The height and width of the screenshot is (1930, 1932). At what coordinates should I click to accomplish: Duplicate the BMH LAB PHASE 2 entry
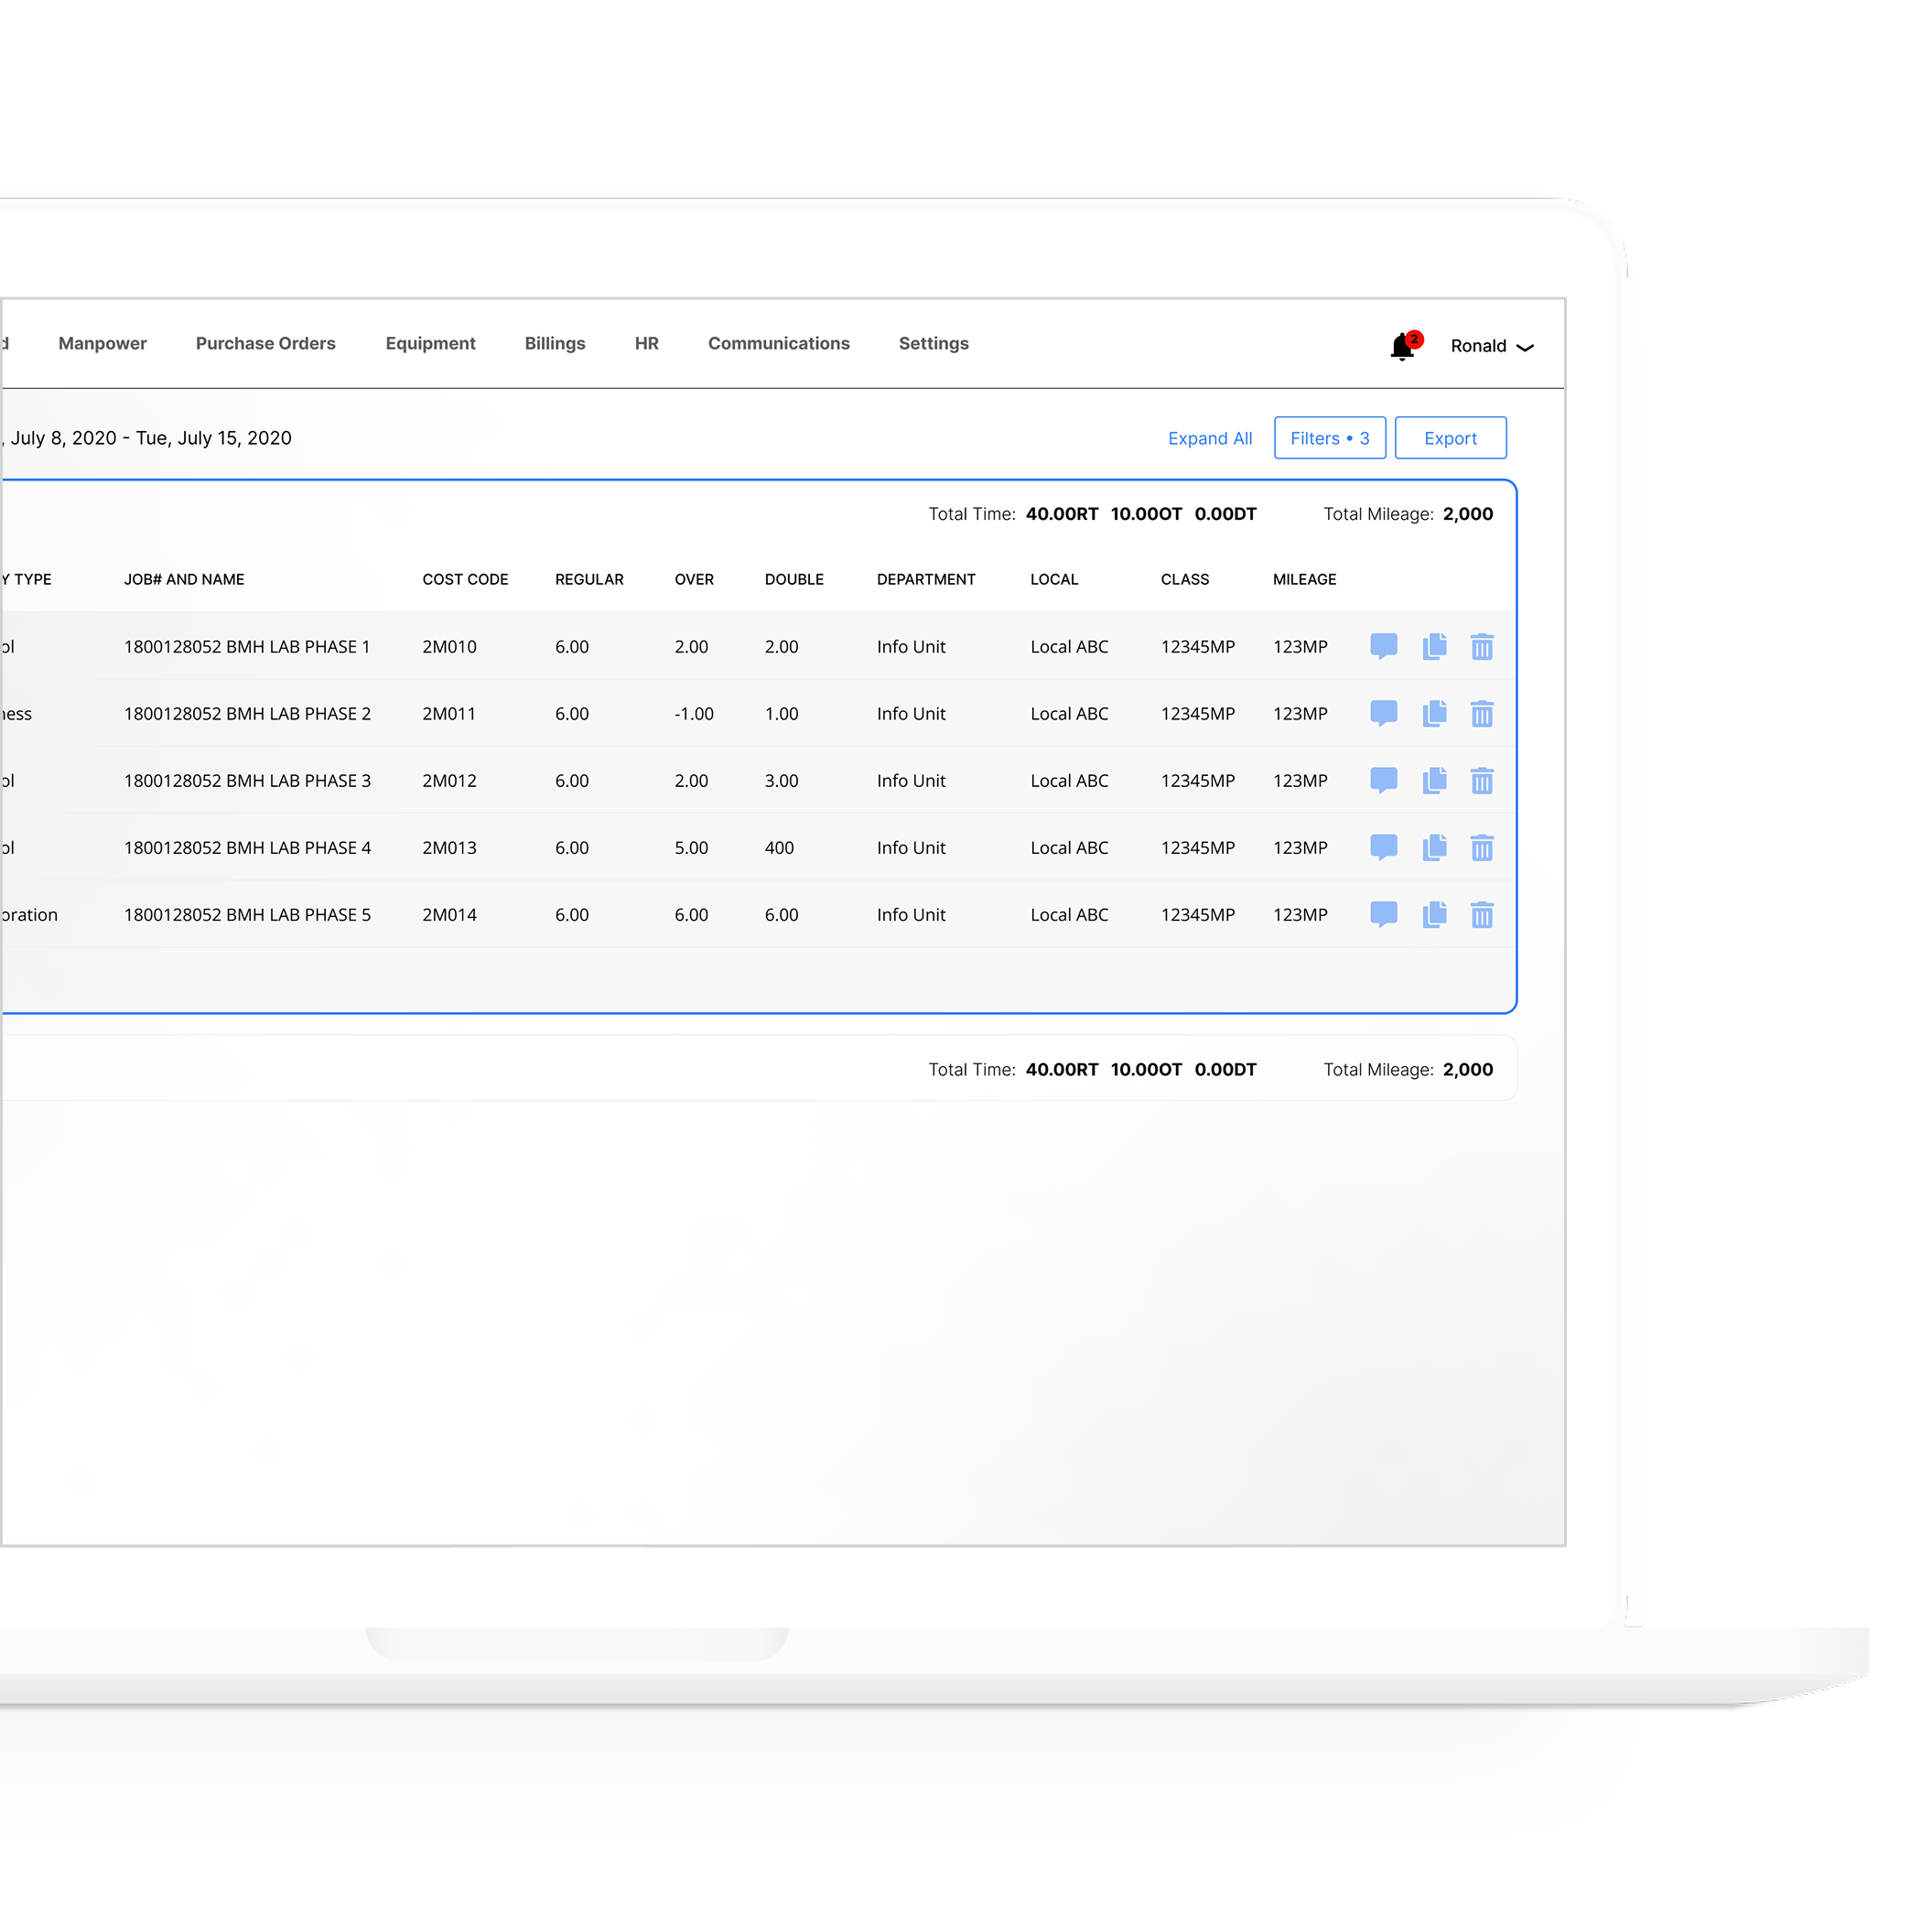pos(1434,714)
